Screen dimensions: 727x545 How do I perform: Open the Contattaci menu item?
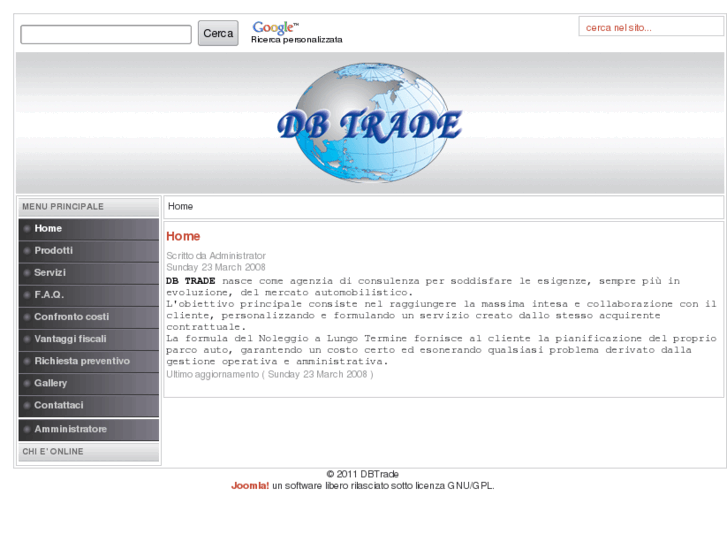[89, 405]
